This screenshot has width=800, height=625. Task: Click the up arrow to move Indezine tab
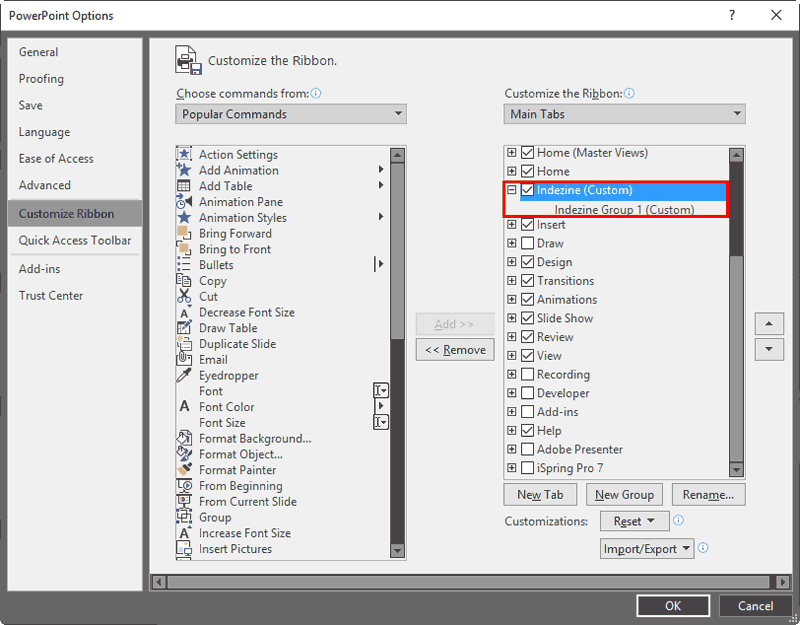768,324
